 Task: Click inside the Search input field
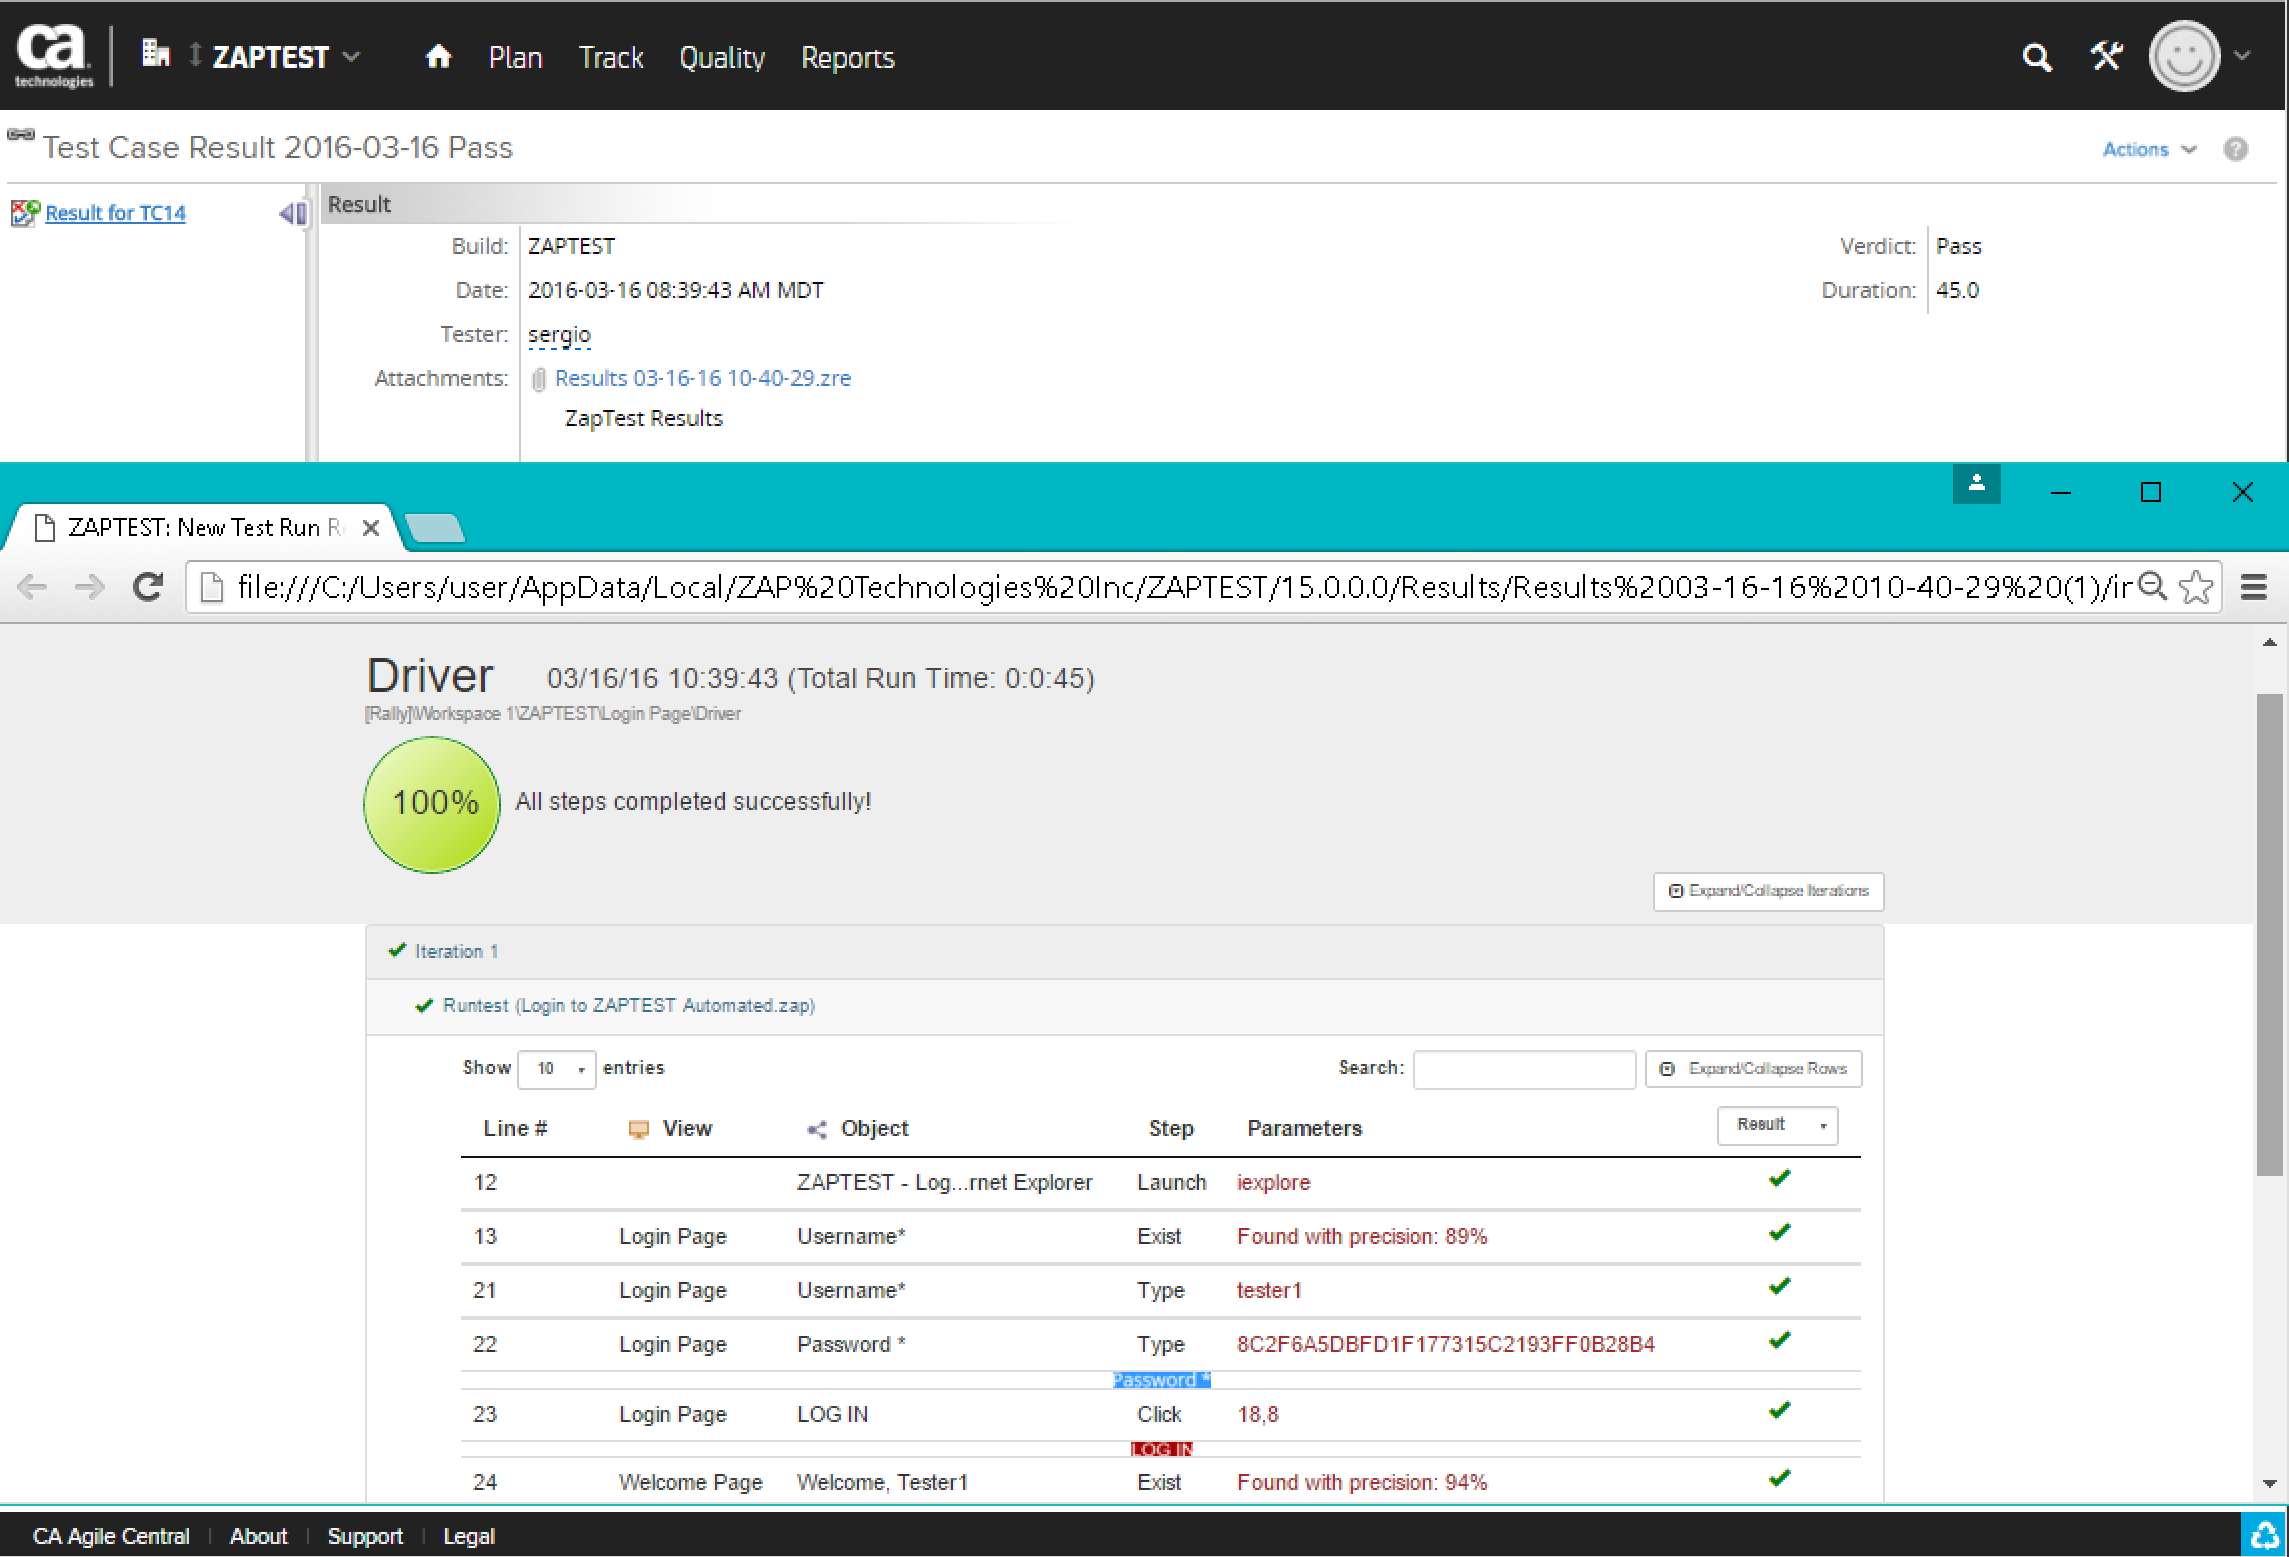[x=1523, y=1069]
